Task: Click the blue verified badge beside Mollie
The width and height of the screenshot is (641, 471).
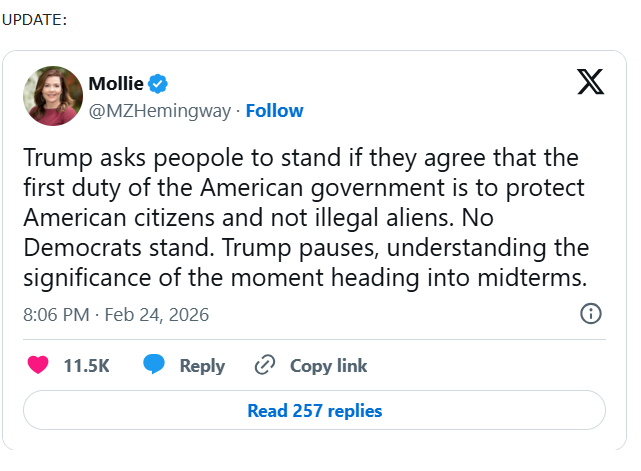Action: 158,83
